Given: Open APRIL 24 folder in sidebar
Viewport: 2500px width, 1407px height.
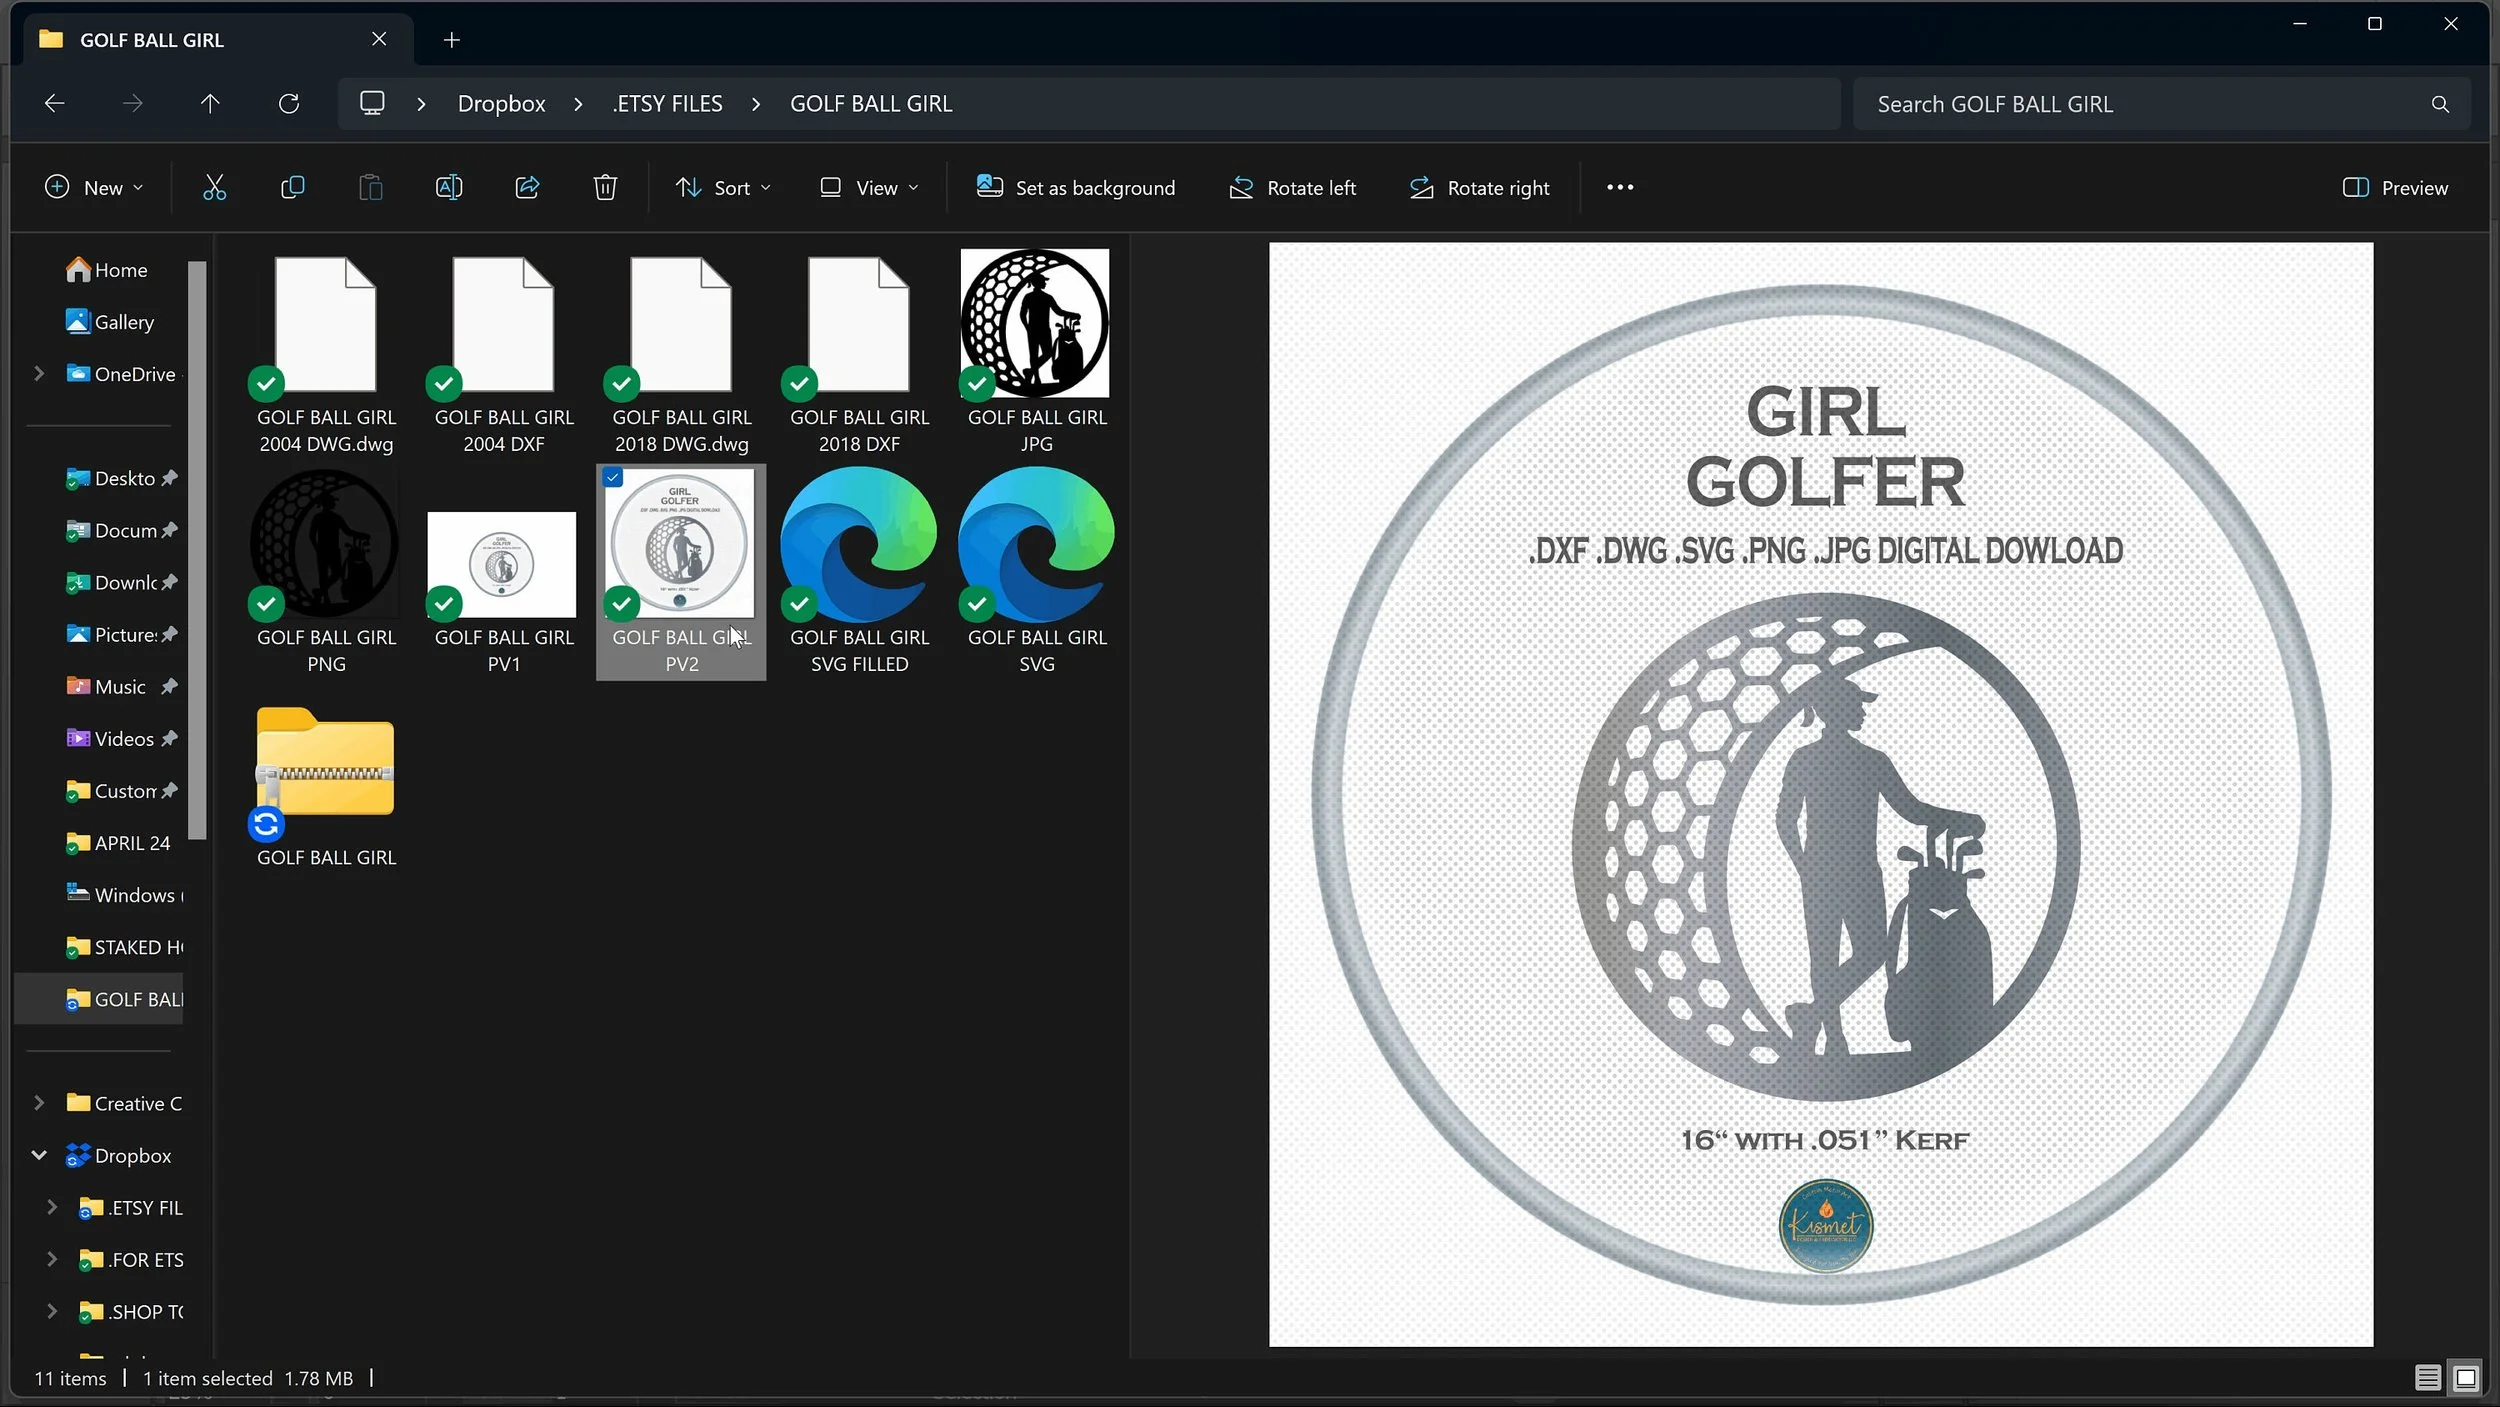Looking at the screenshot, I should (120, 843).
